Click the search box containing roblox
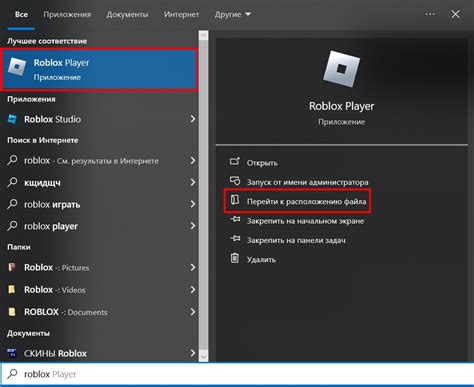Screen dimensions: 474x387 tap(237, 374)
